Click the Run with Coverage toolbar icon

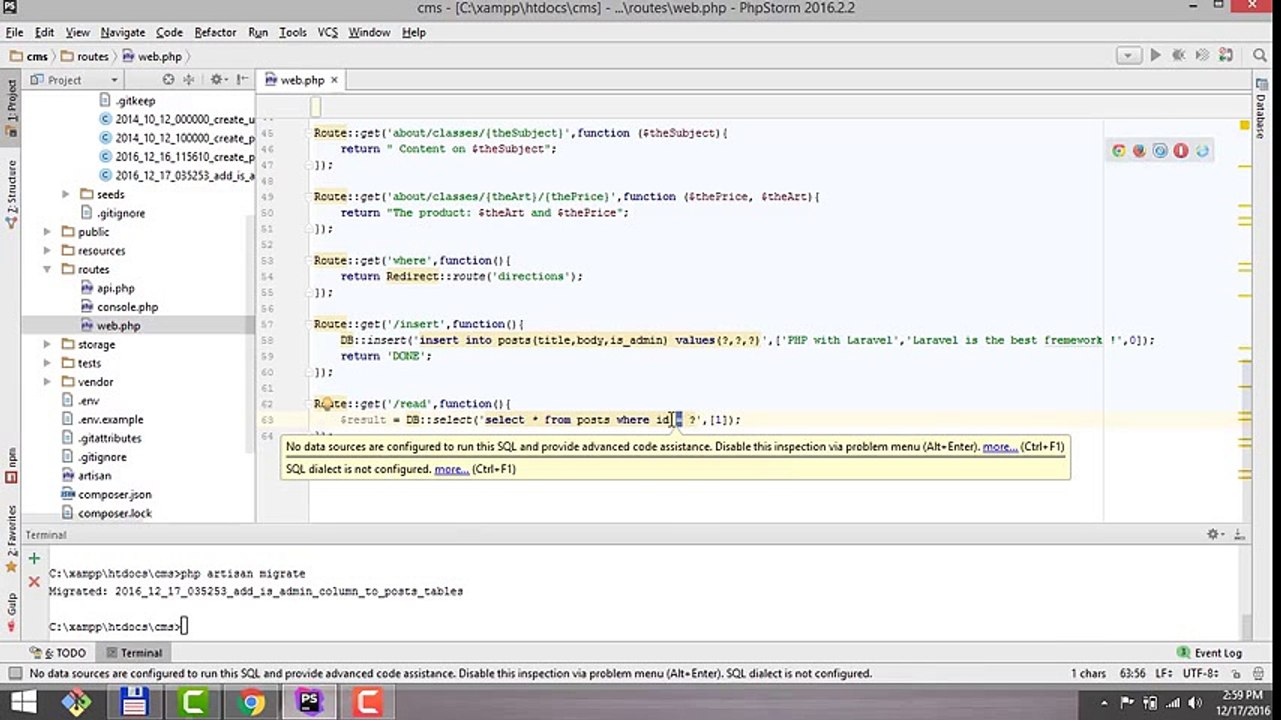click(x=1201, y=56)
